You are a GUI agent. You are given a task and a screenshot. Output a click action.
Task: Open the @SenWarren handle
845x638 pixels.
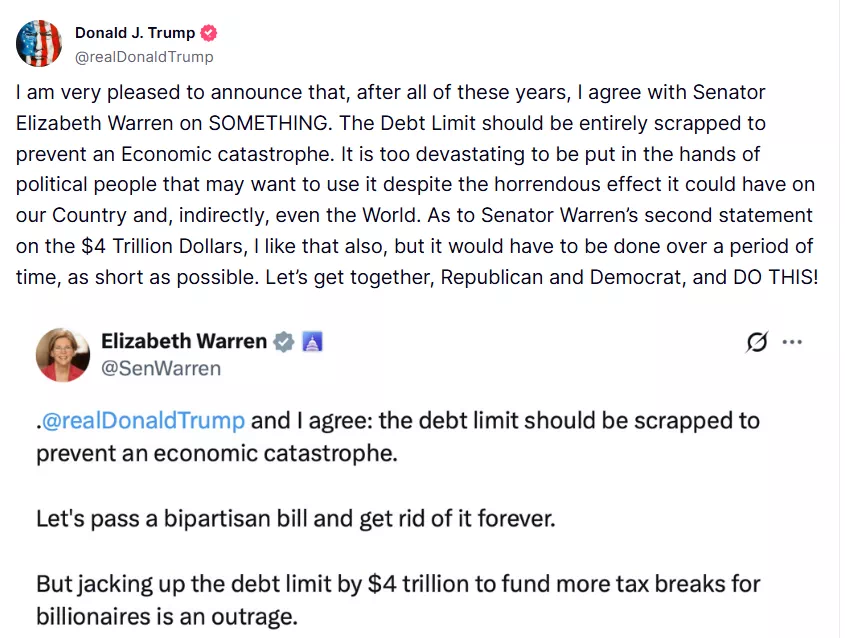161,369
